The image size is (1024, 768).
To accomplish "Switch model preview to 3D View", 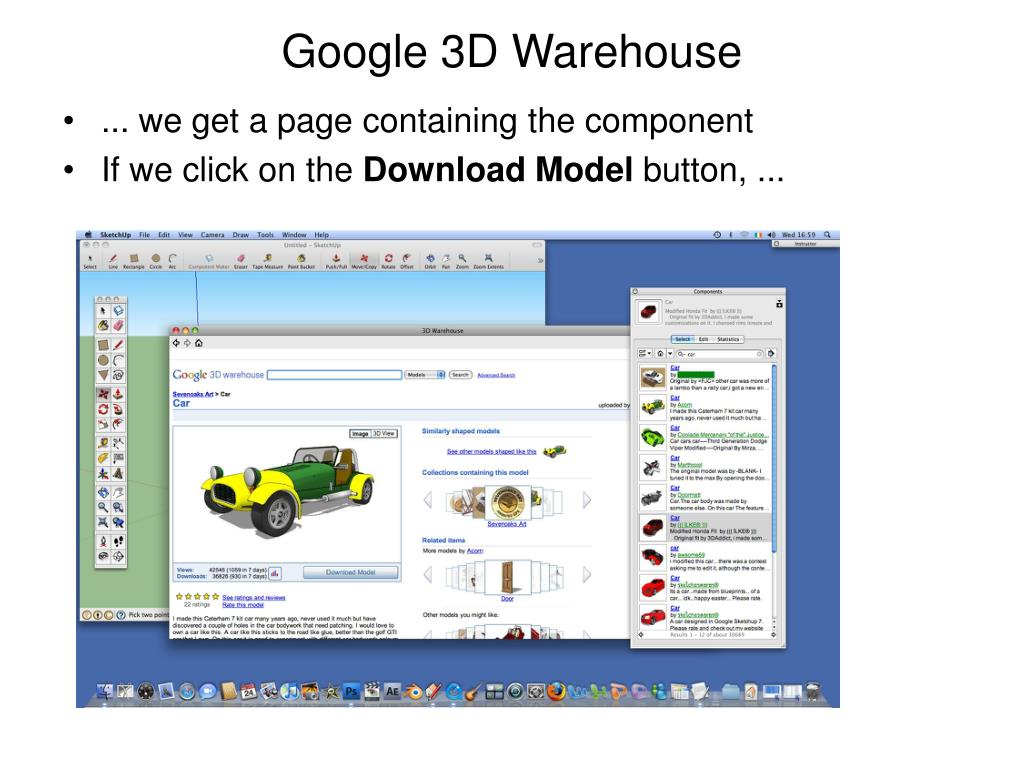I will tap(384, 434).
